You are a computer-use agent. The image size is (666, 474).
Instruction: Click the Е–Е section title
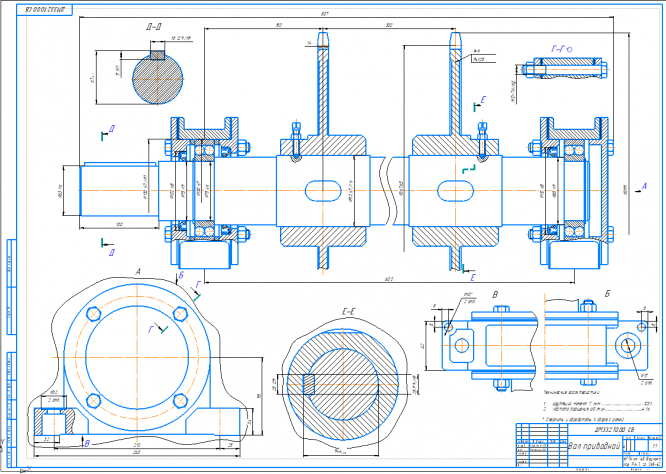(348, 313)
